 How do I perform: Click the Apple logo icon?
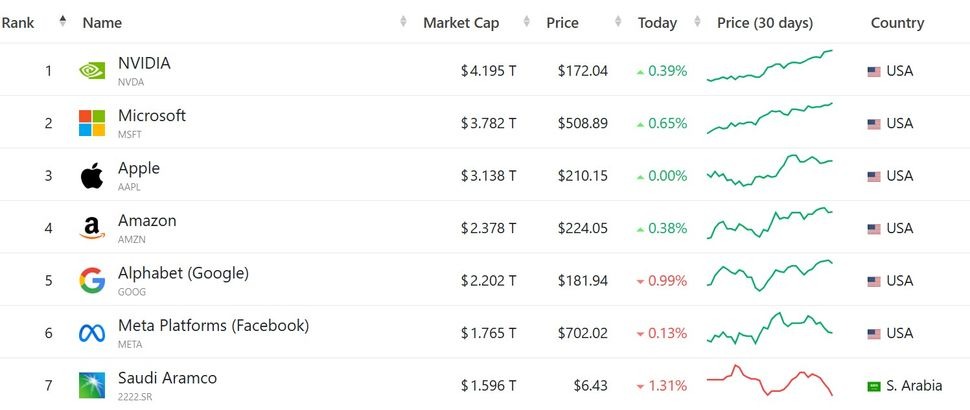pos(92,176)
